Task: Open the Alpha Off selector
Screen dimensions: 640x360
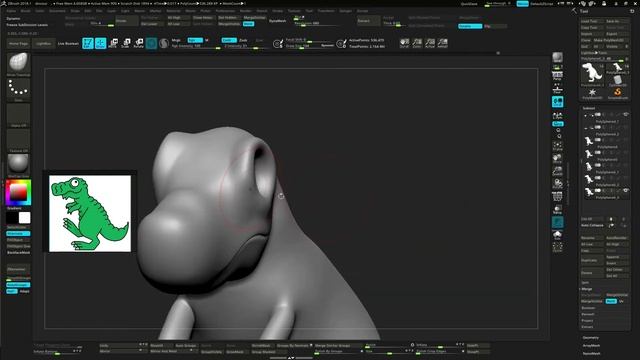Action: pyautogui.click(x=18, y=115)
